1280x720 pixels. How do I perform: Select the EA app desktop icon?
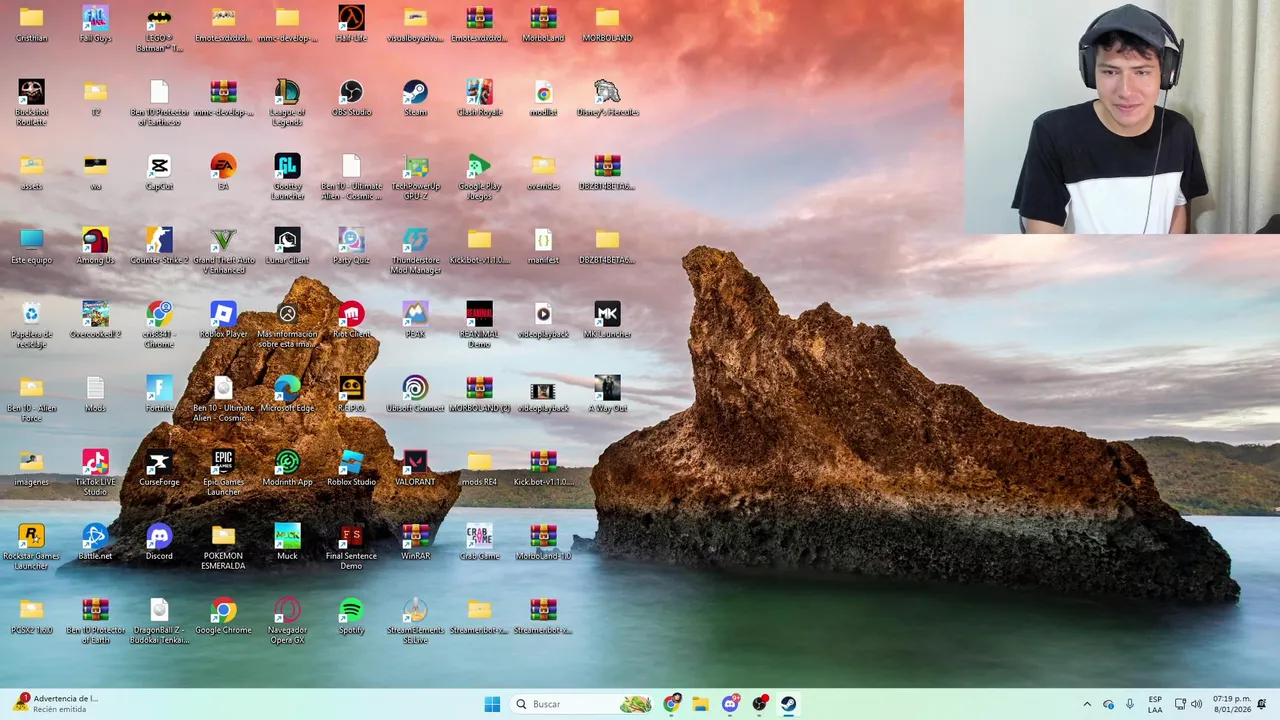point(223,173)
